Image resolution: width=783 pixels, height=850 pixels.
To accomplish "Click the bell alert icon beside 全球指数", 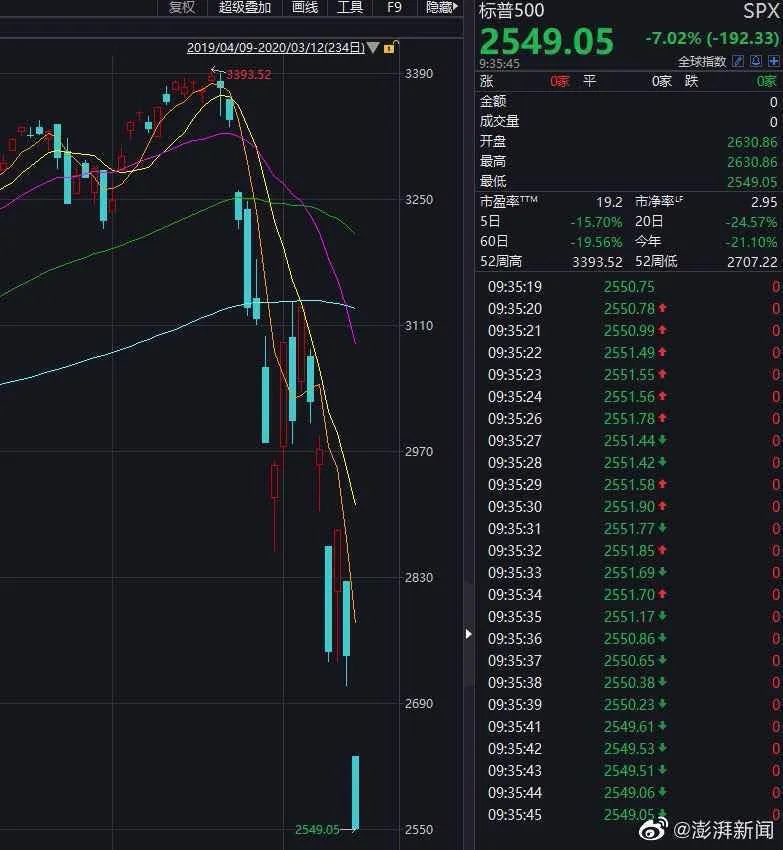I will 756,61.
